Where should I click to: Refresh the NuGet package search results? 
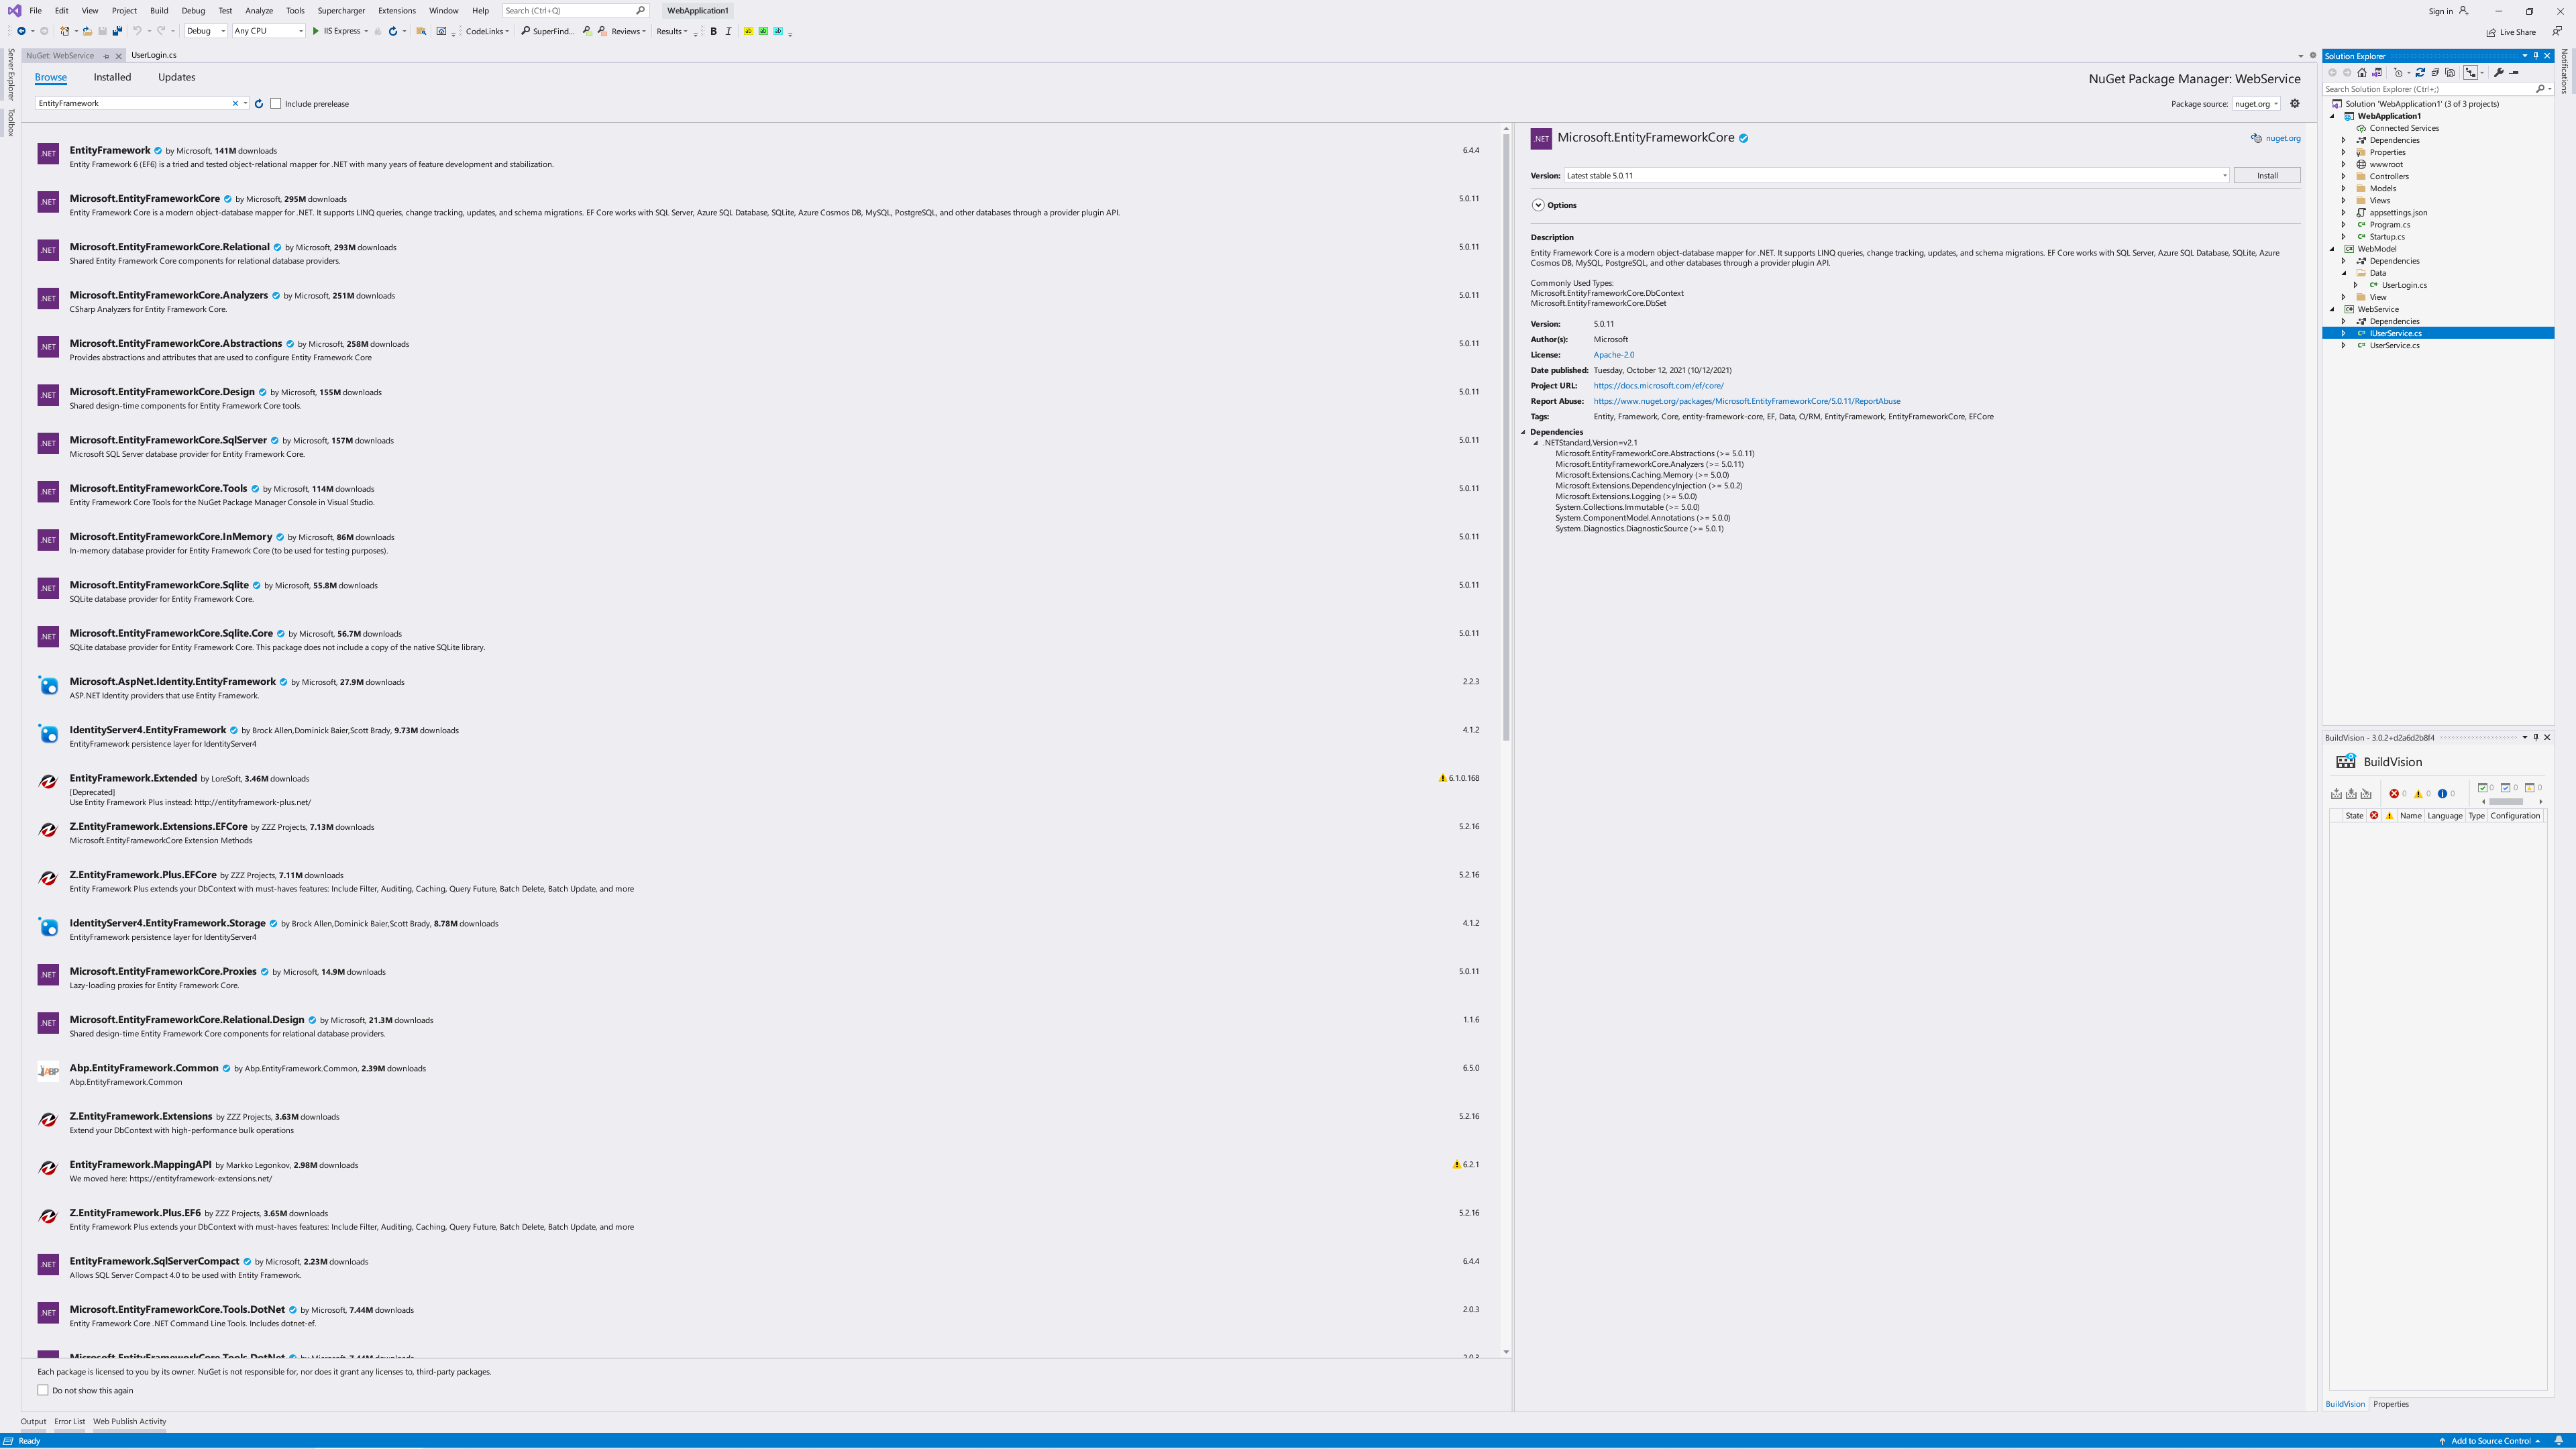pos(259,104)
